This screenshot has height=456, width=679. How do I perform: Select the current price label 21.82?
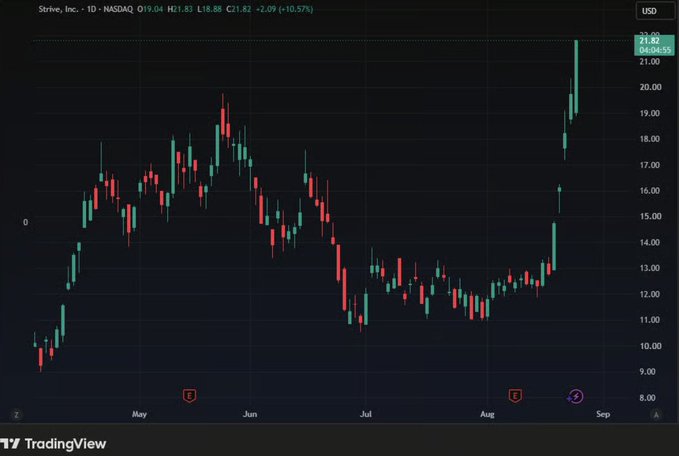click(650, 41)
